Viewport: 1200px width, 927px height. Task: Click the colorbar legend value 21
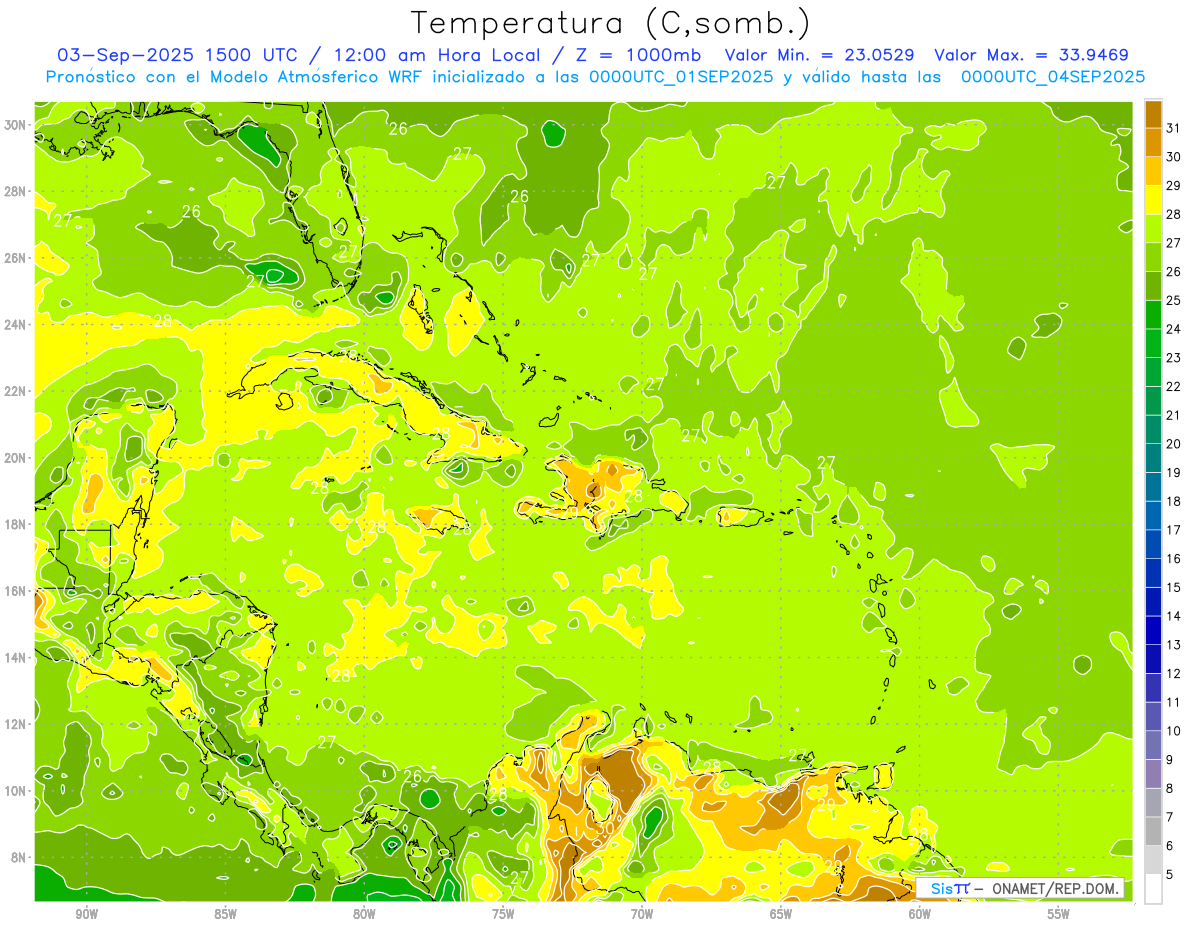pos(1173,415)
